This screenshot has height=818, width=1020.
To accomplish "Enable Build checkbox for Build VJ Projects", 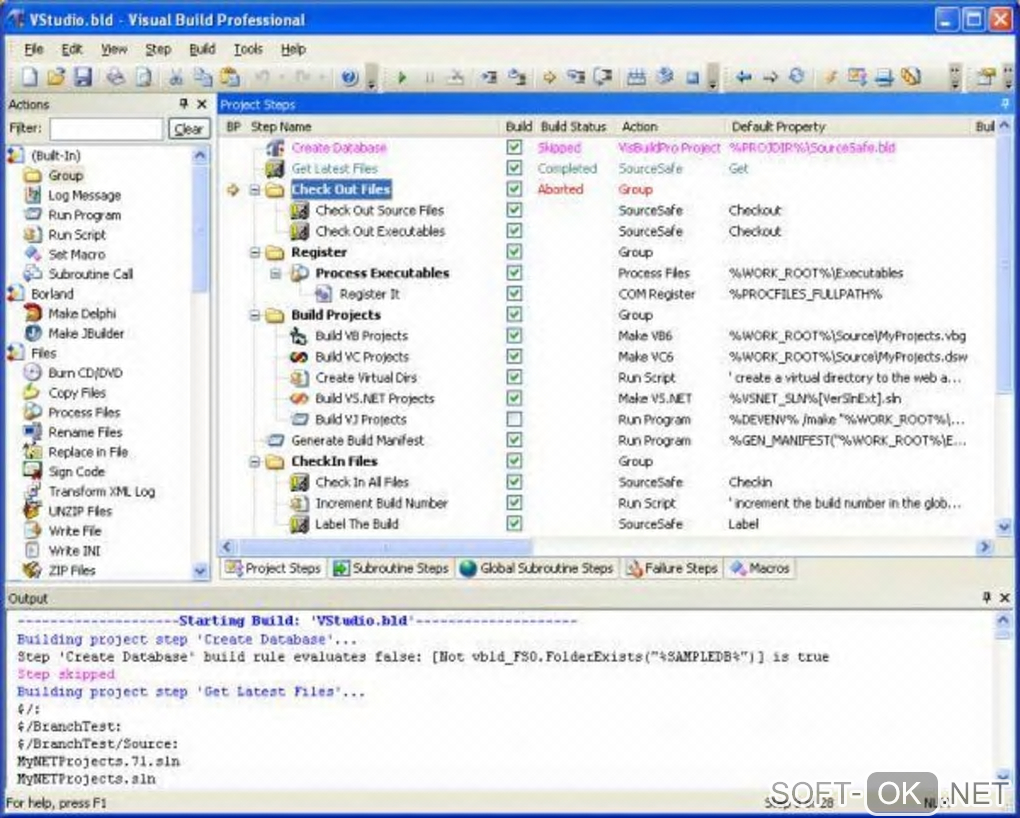I will pyautogui.click(x=514, y=418).
